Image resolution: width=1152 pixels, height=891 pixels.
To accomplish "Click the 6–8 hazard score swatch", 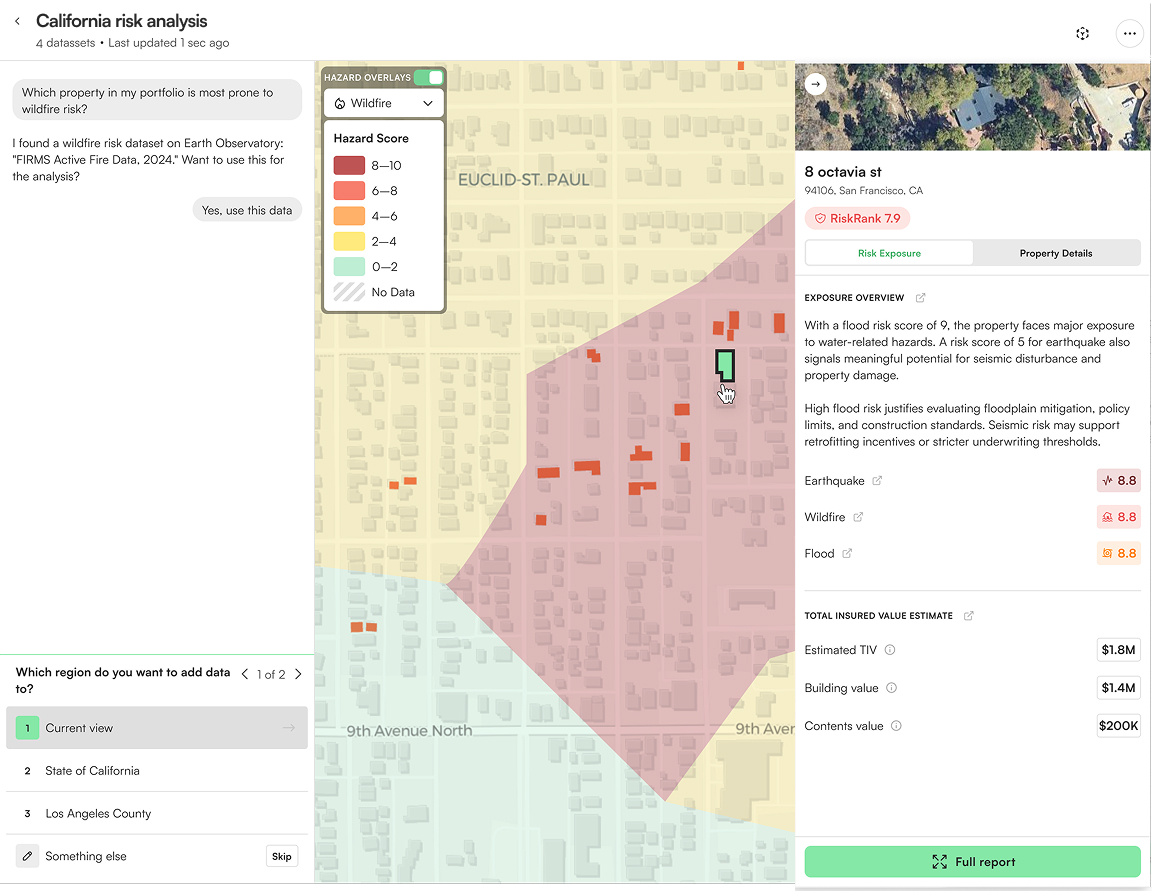I will [349, 191].
